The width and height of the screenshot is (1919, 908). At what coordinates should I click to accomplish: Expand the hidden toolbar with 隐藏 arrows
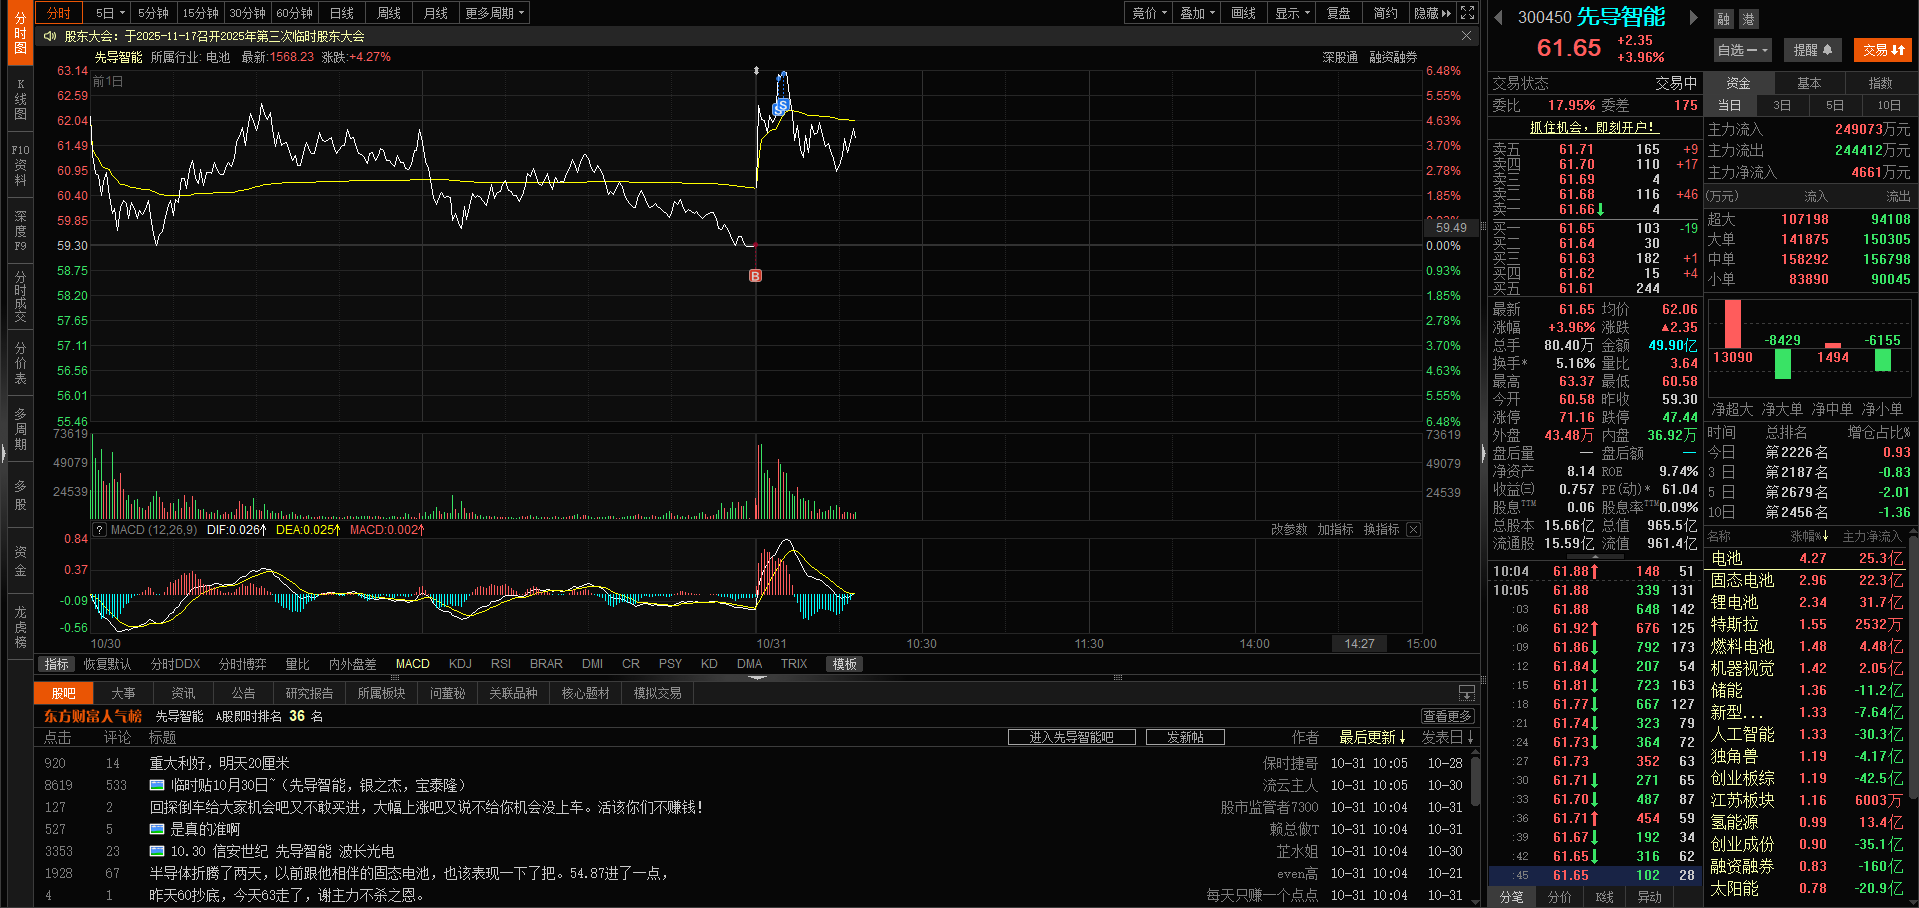tap(1432, 13)
